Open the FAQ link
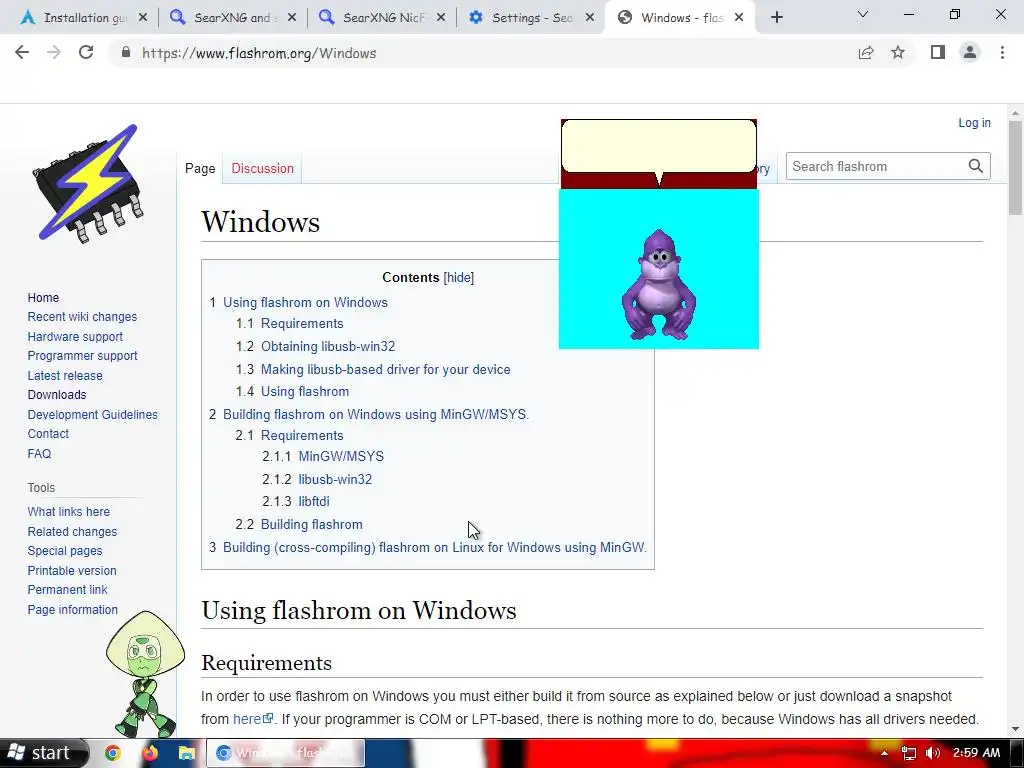The image size is (1024, 768). pos(39,454)
